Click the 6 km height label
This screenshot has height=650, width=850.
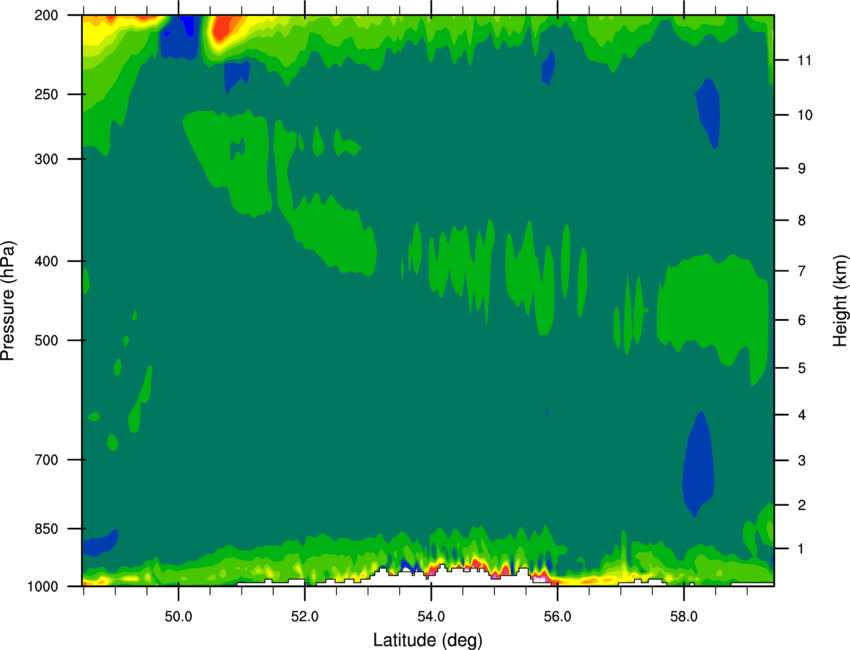(x=802, y=320)
